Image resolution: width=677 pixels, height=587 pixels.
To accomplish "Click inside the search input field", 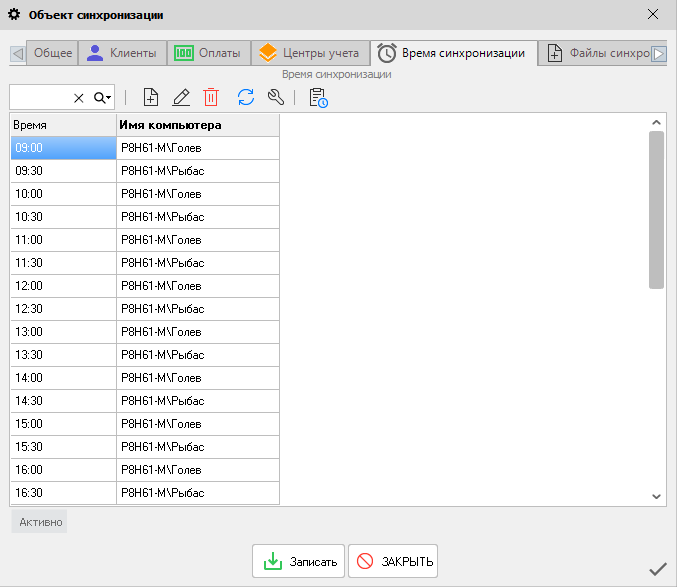I will pos(40,98).
